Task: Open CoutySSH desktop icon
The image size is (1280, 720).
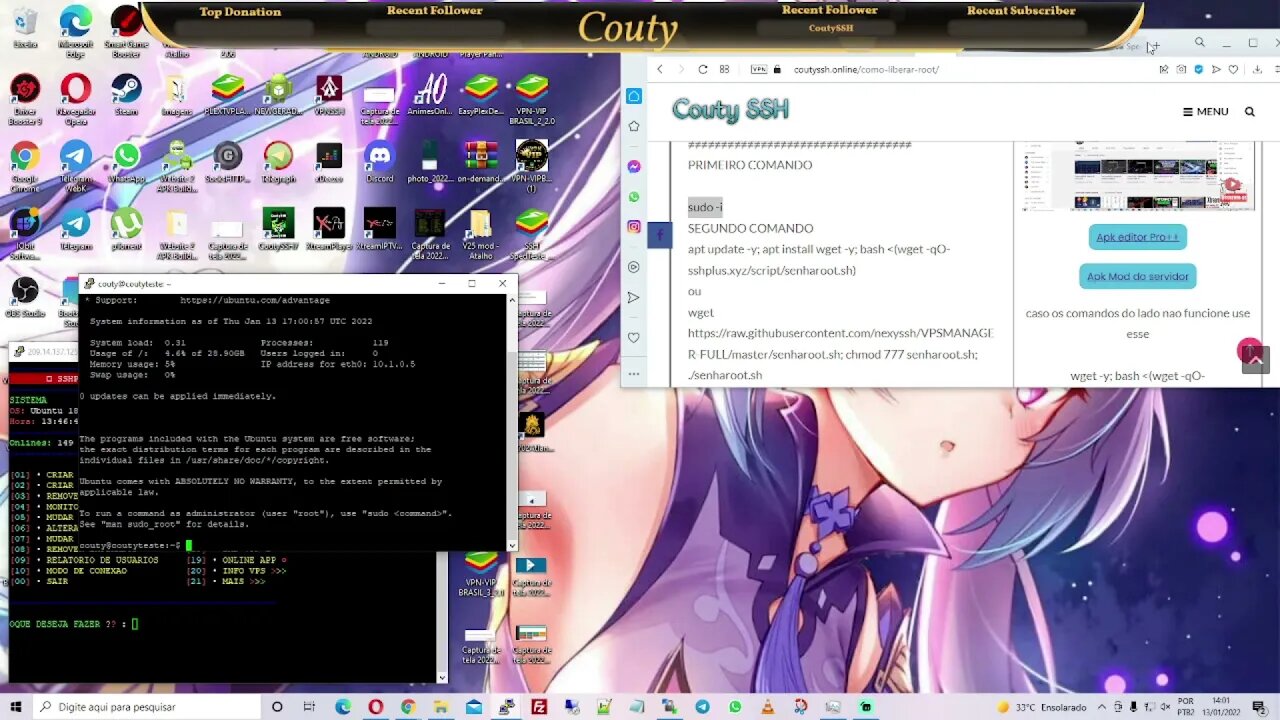Action: pos(278,229)
